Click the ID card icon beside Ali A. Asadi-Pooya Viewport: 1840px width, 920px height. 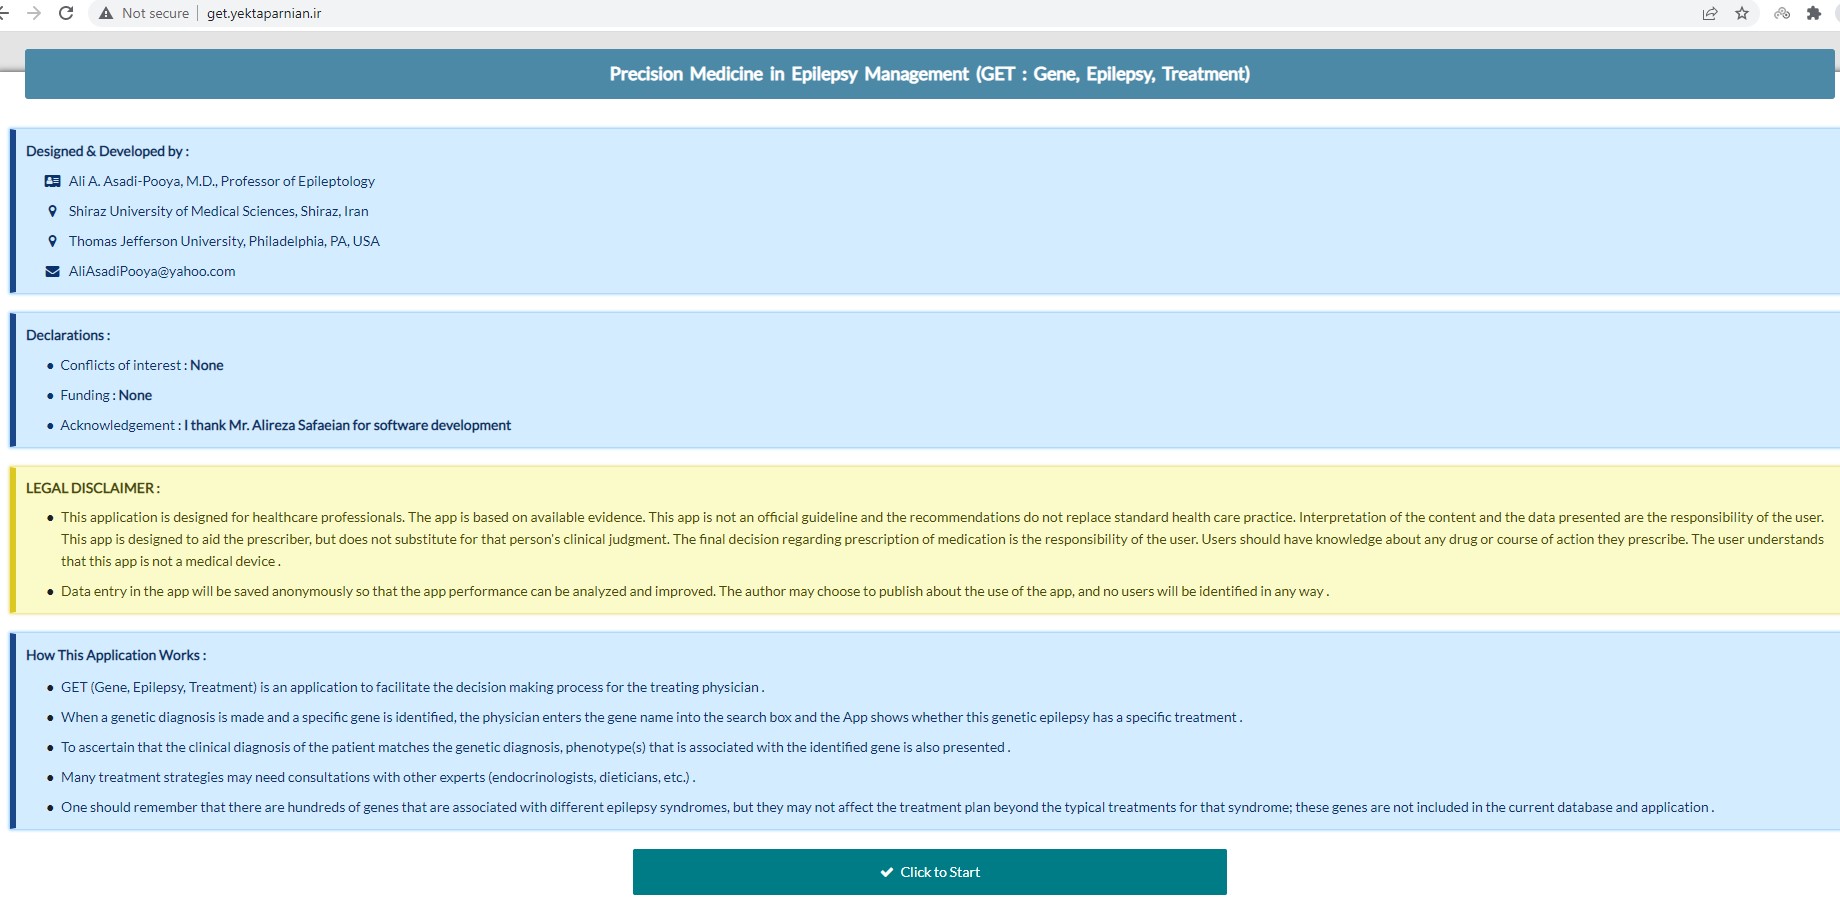click(x=53, y=181)
